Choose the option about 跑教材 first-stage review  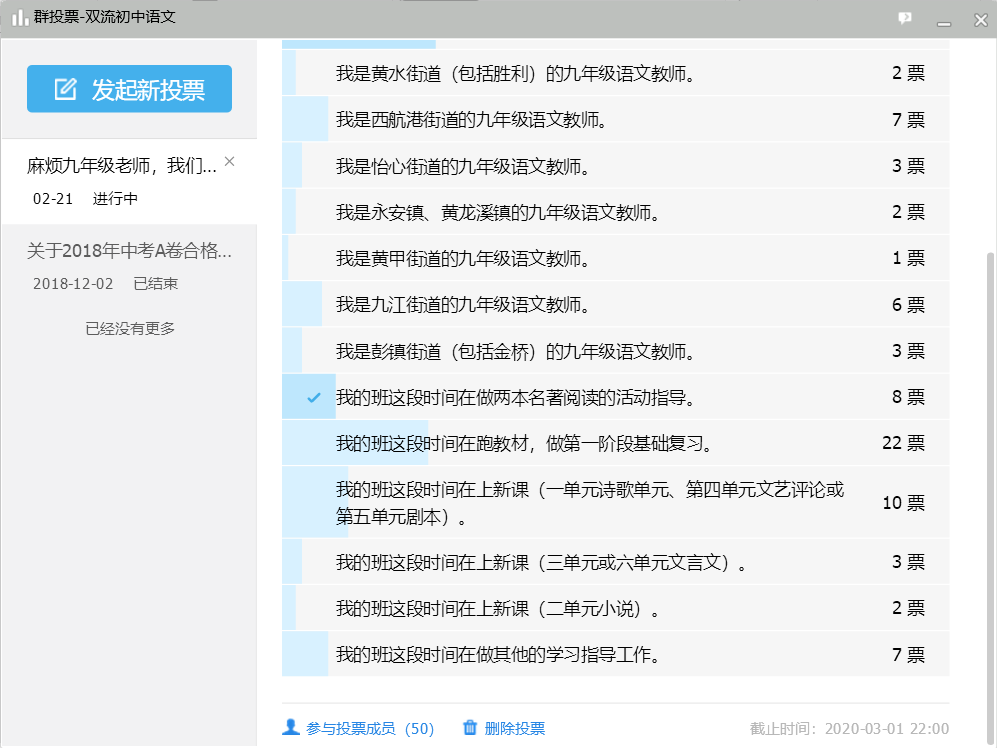click(615, 443)
